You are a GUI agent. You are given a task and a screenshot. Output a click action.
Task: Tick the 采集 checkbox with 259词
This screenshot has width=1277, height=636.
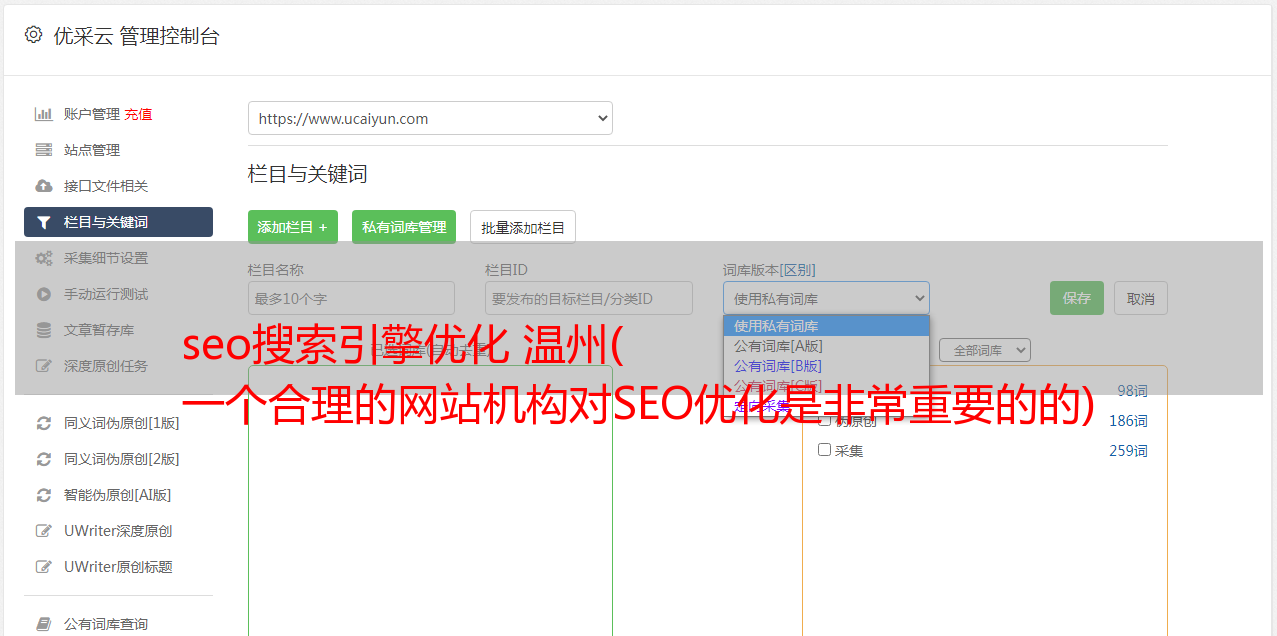click(825, 450)
